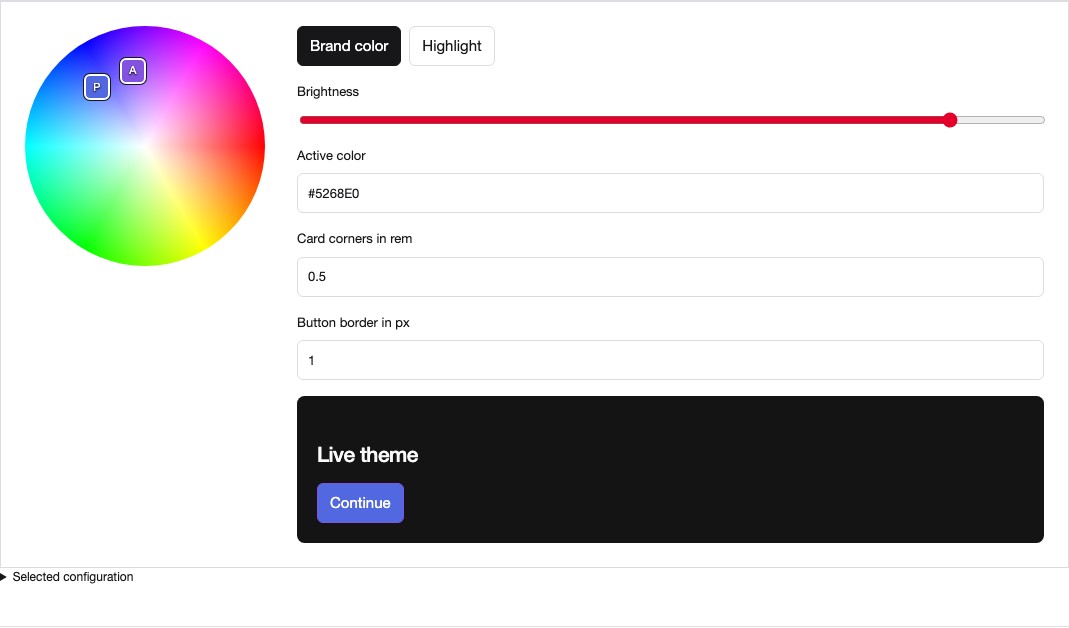Focus the Card corners in rem field
Screen dimensions: 1069x628
[670, 277]
